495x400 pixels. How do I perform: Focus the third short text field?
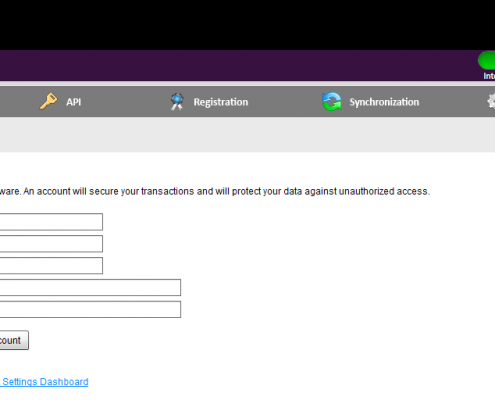click(x=51, y=266)
